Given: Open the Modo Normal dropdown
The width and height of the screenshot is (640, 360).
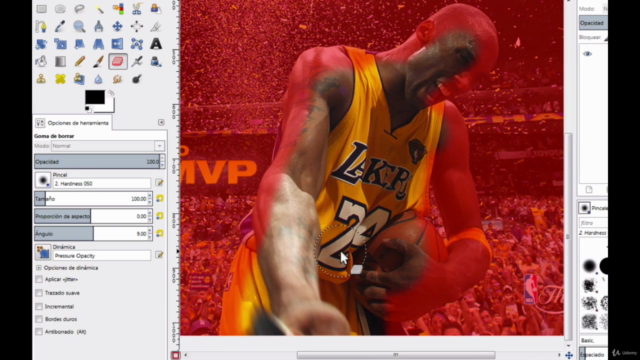Looking at the screenshot, I should (x=108, y=146).
